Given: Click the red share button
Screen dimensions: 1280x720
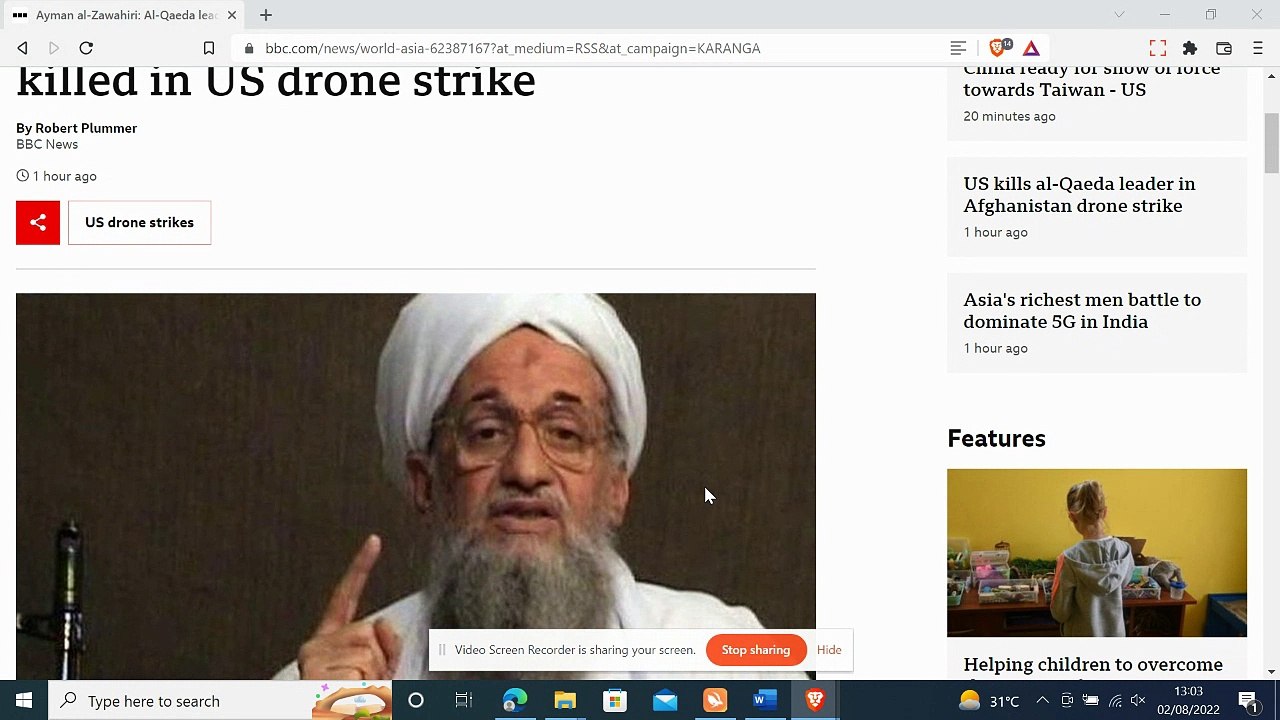Looking at the screenshot, I should (38, 222).
